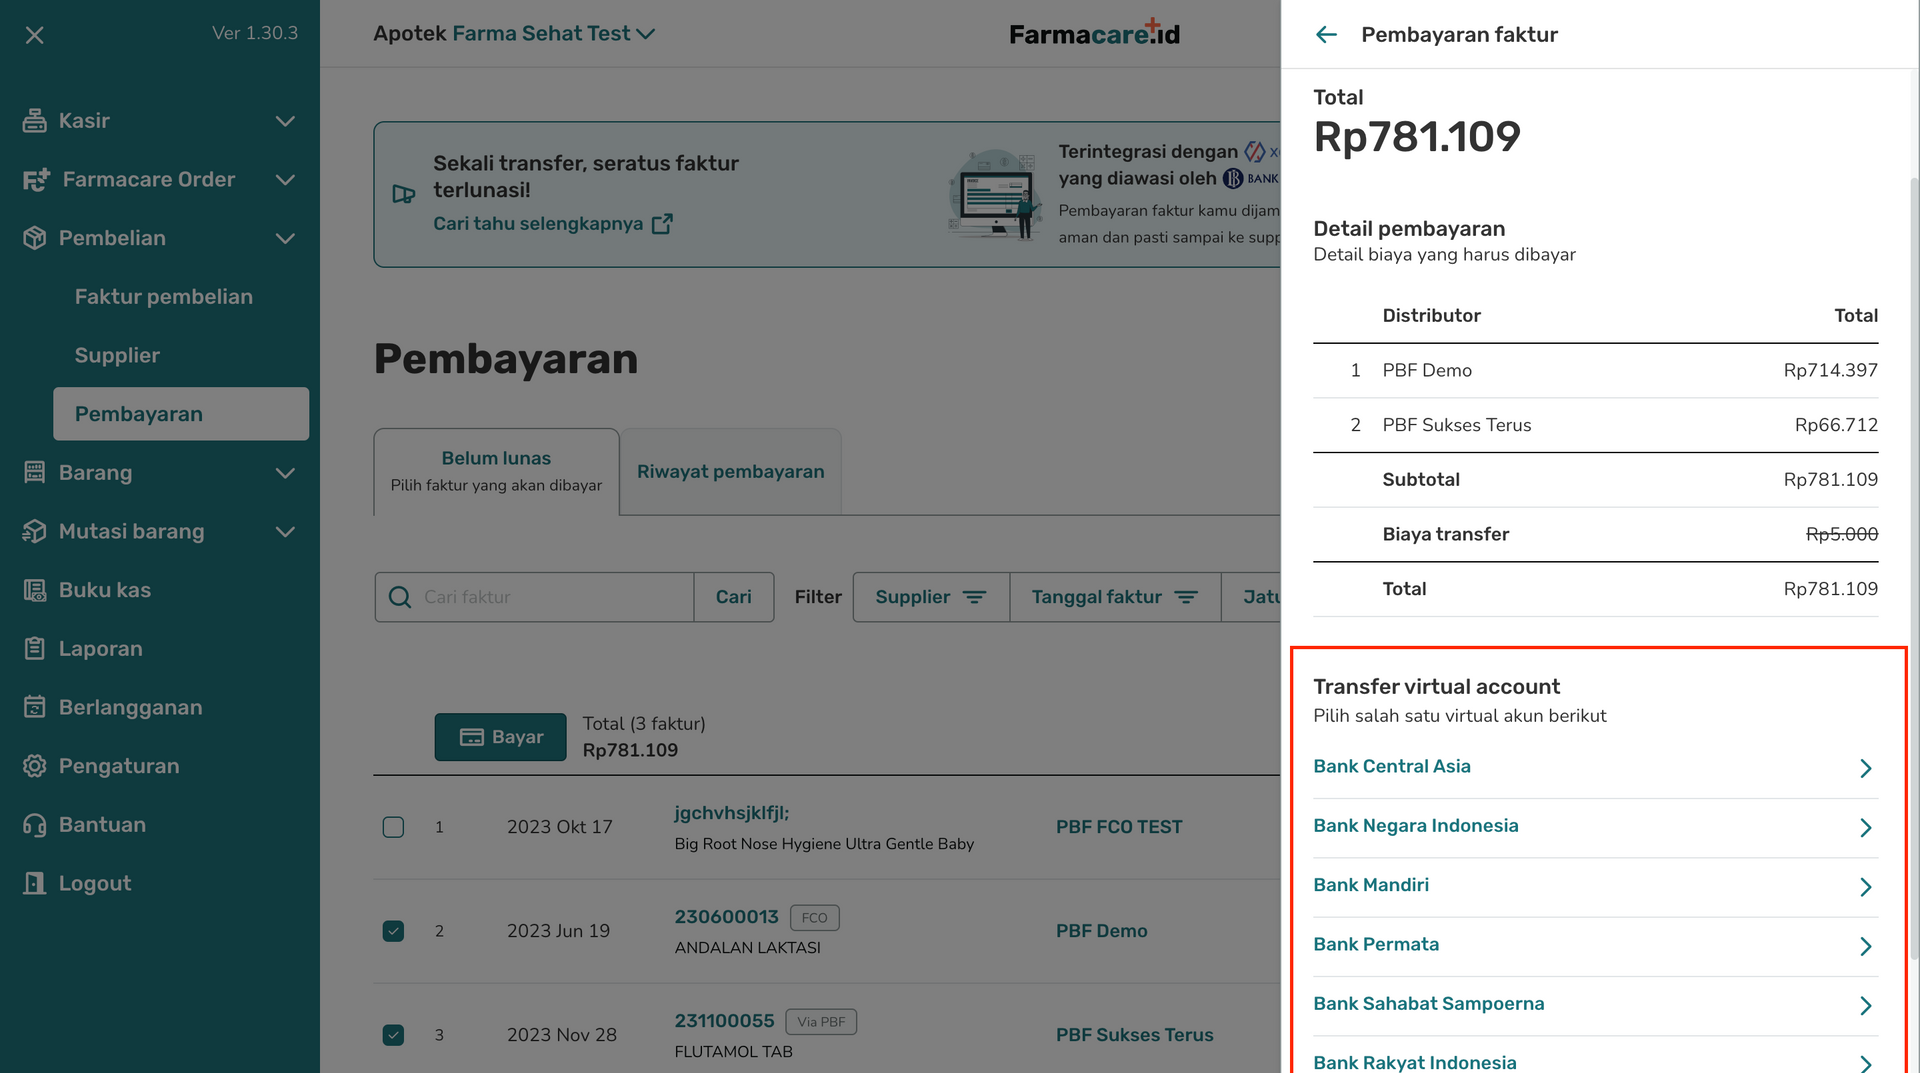Go back using the Pembayaran faktur arrow
The height and width of the screenshot is (1073, 1920).
pos(1326,35)
